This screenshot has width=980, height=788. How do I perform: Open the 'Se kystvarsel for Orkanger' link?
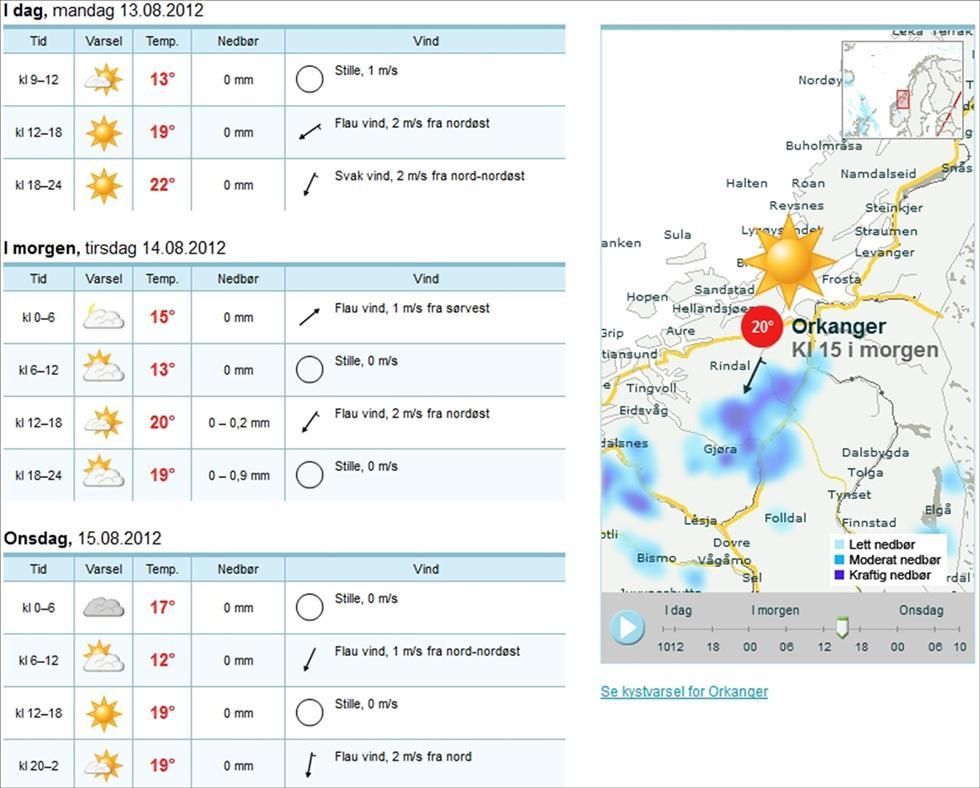pyautogui.click(x=684, y=692)
